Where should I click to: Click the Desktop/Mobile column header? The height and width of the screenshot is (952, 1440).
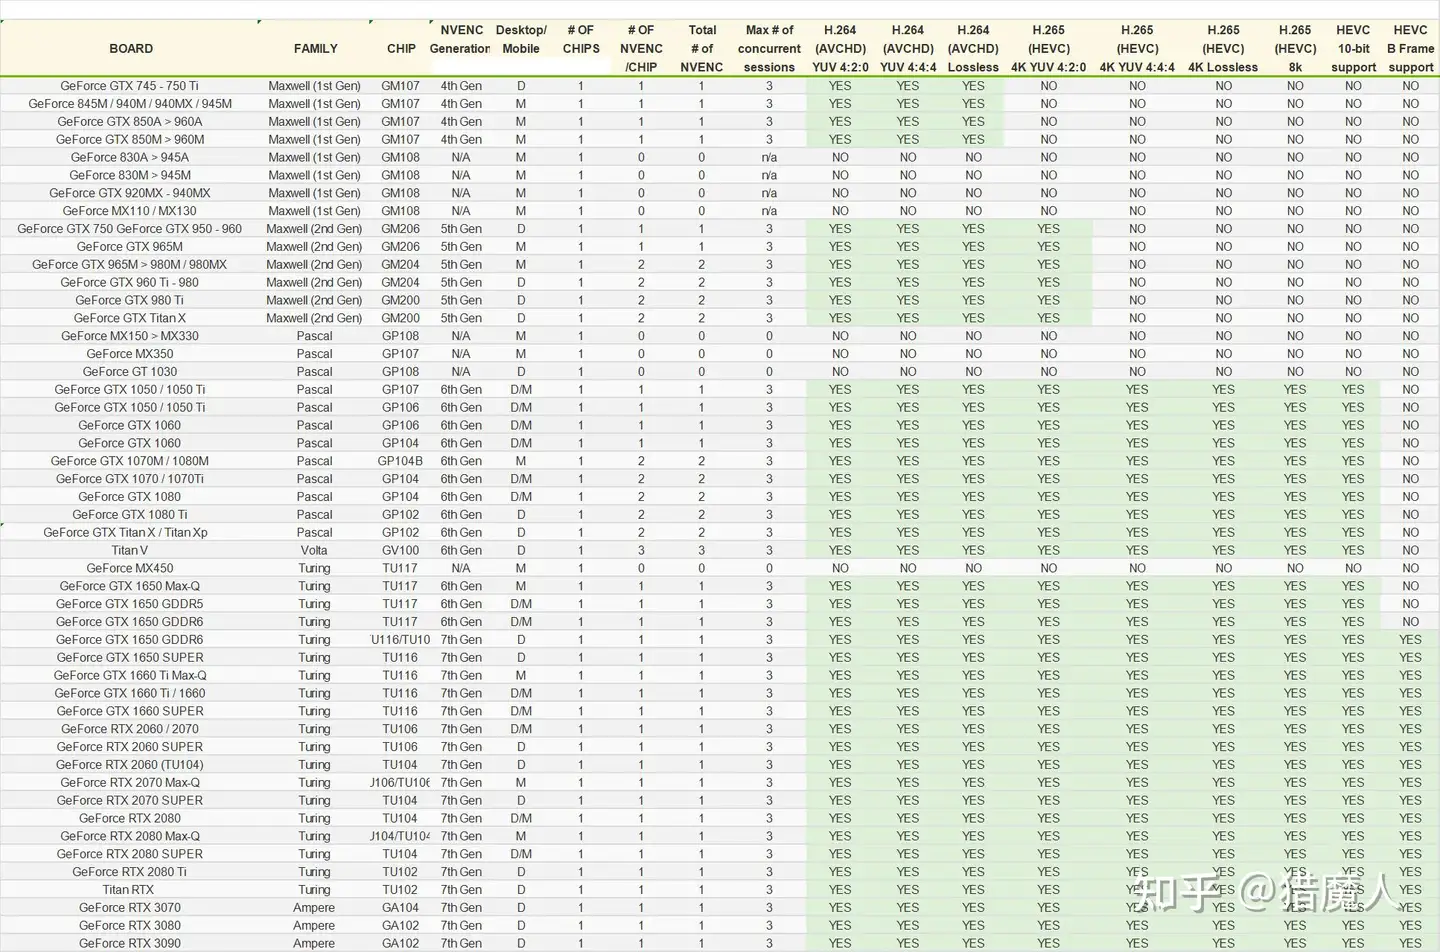(521, 39)
